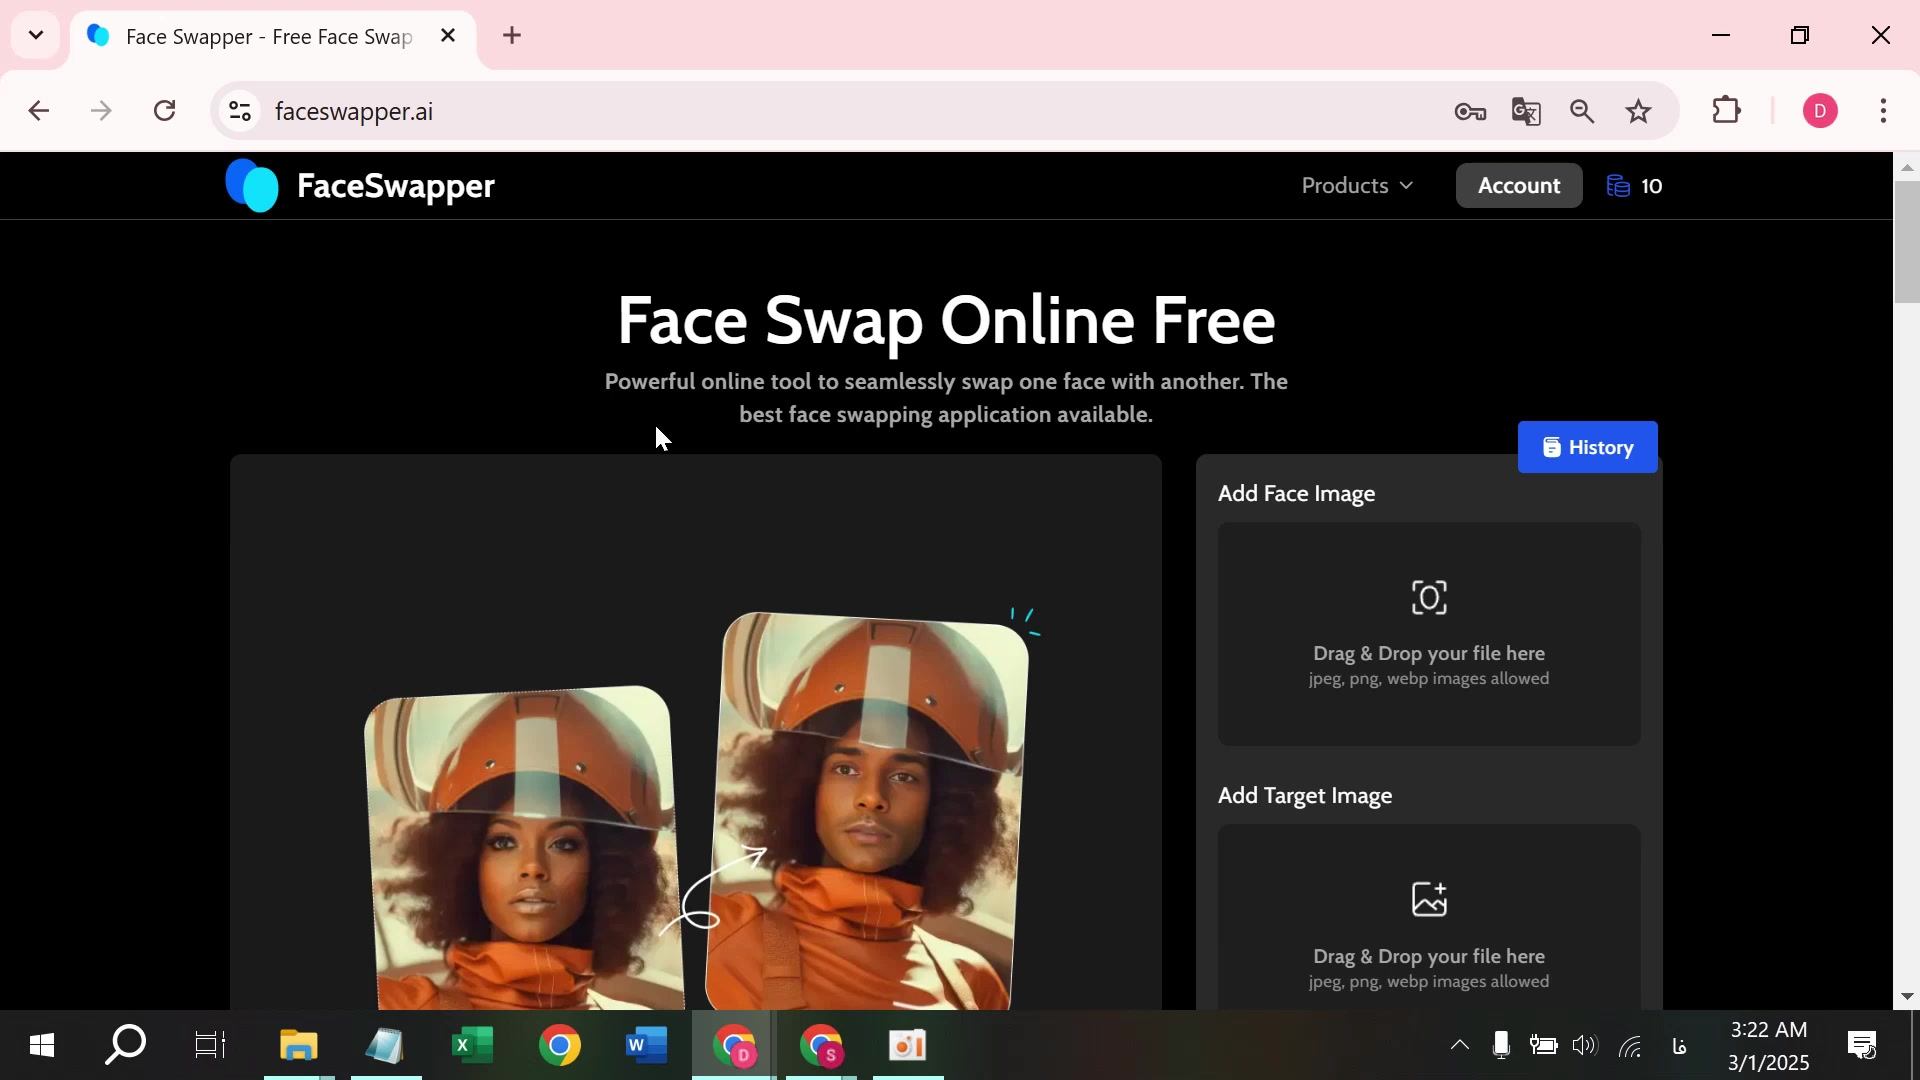
Task: Open the clock showing 3:22 AM
Action: pyautogui.click(x=1769, y=1046)
